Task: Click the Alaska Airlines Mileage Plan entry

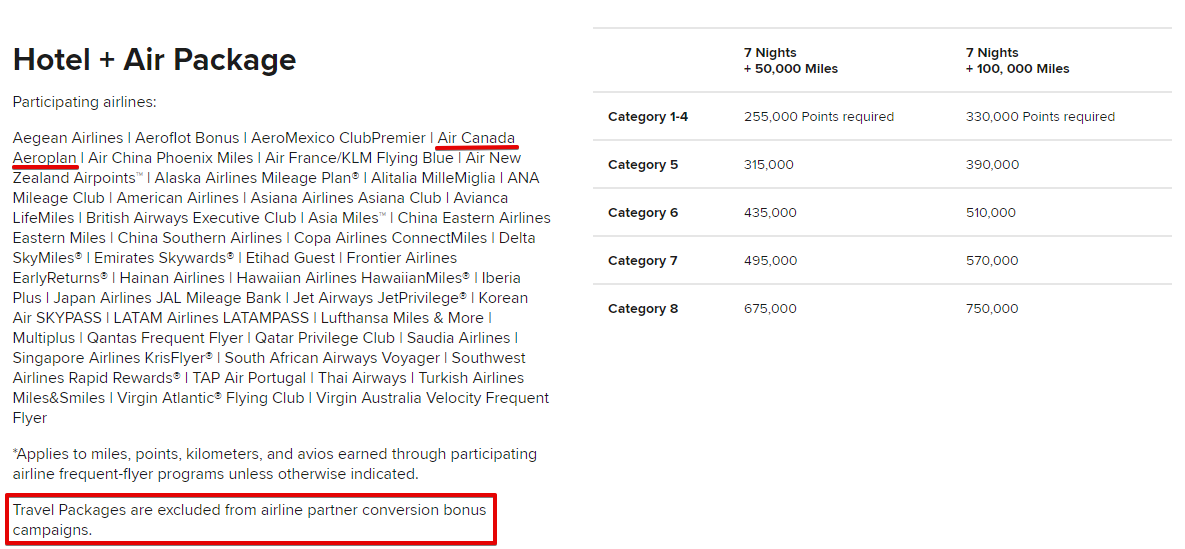Action: tap(257, 178)
